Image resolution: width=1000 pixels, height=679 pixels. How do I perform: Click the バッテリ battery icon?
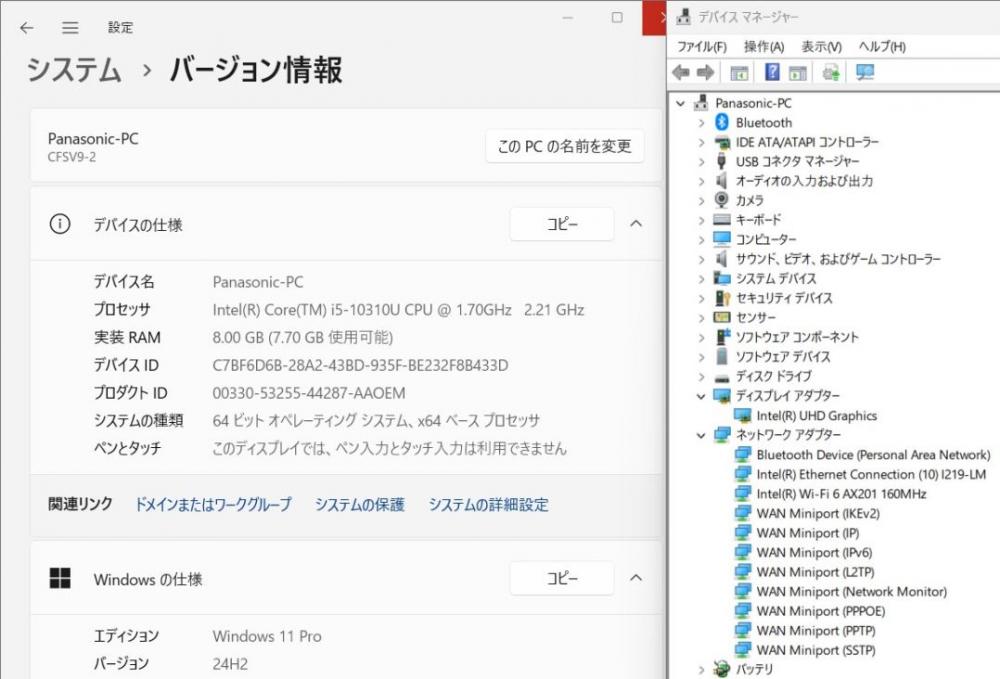pos(721,669)
